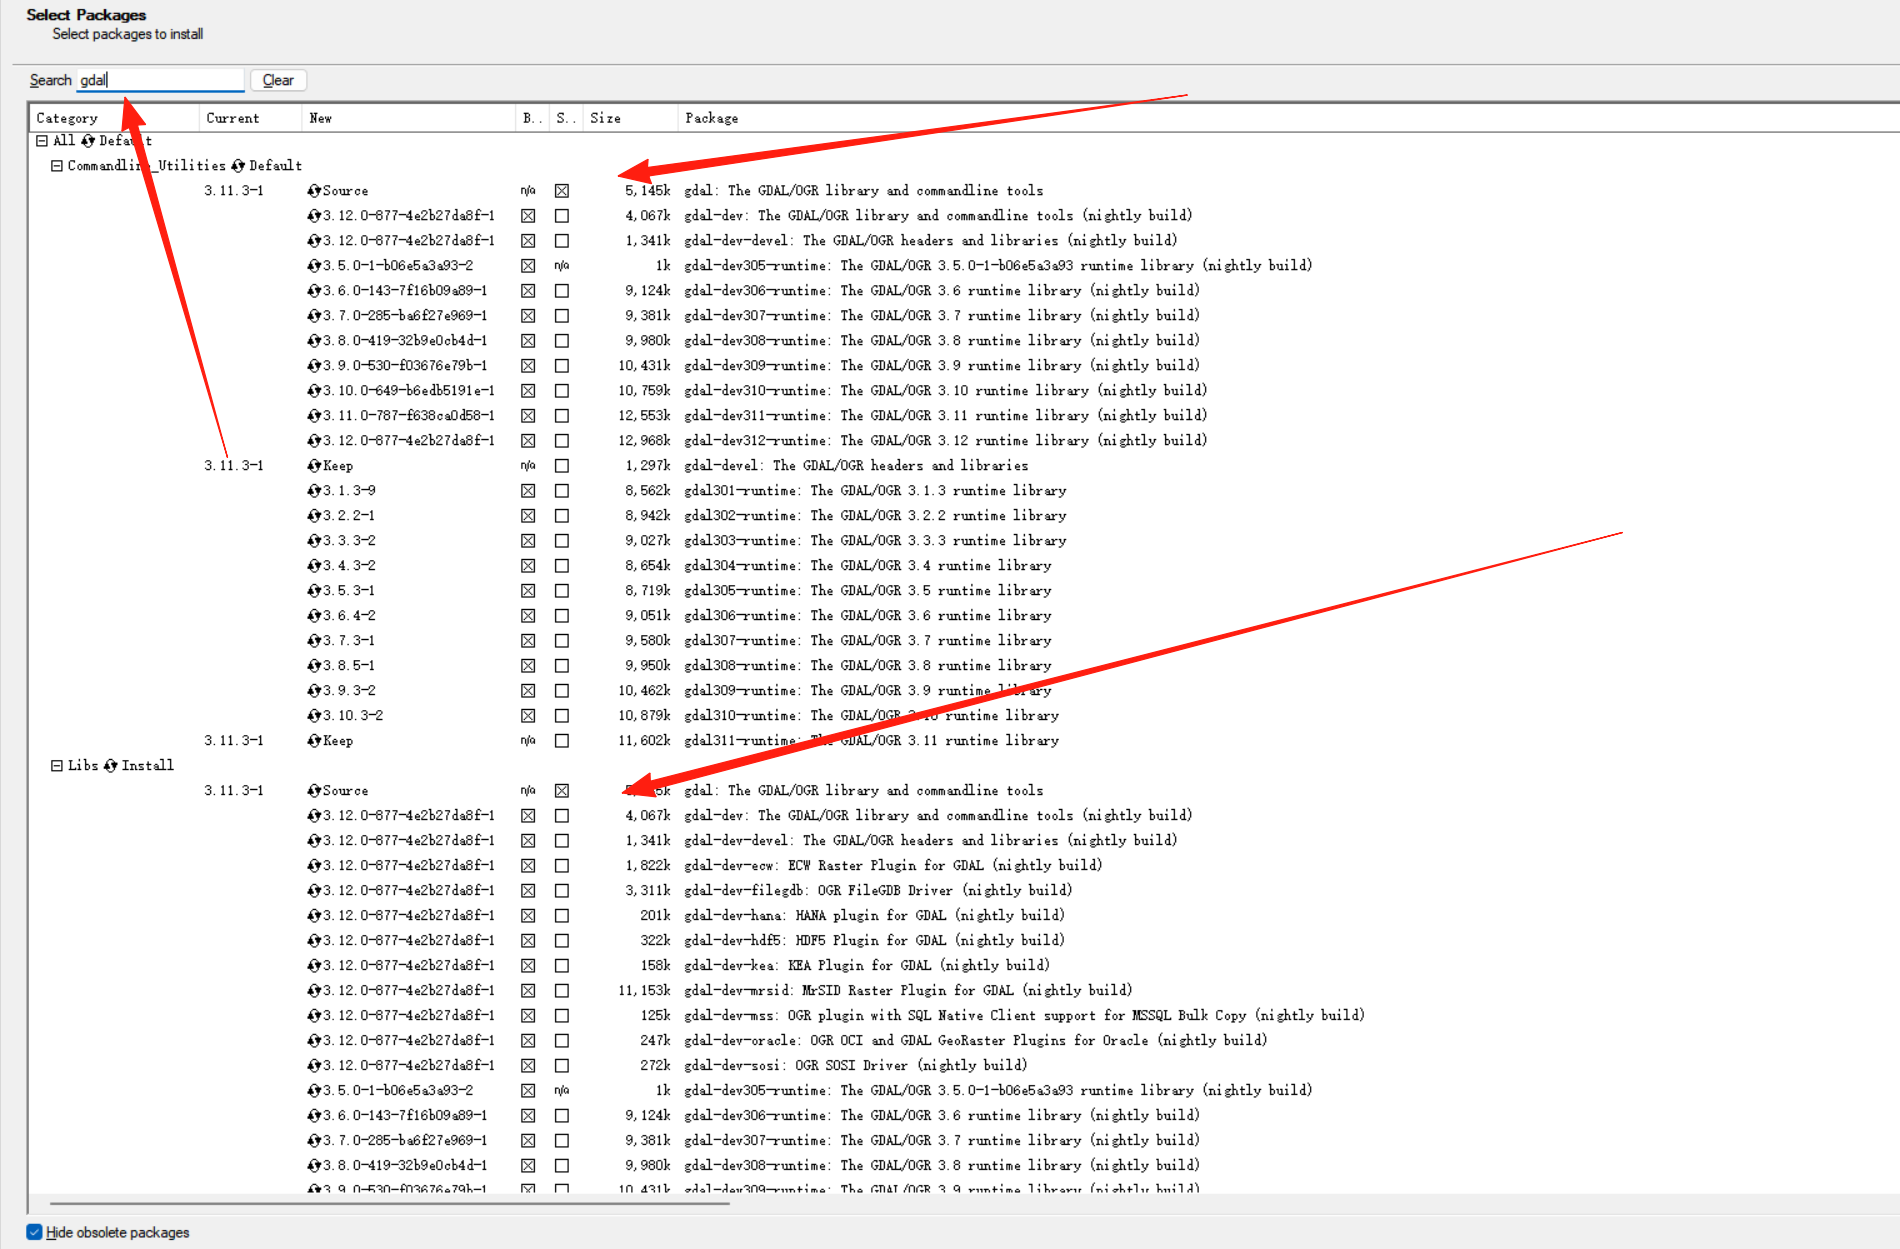Click the 201k size for gdal-dev-hana
Screen dimensions: 1900x1249
[x=656, y=916]
